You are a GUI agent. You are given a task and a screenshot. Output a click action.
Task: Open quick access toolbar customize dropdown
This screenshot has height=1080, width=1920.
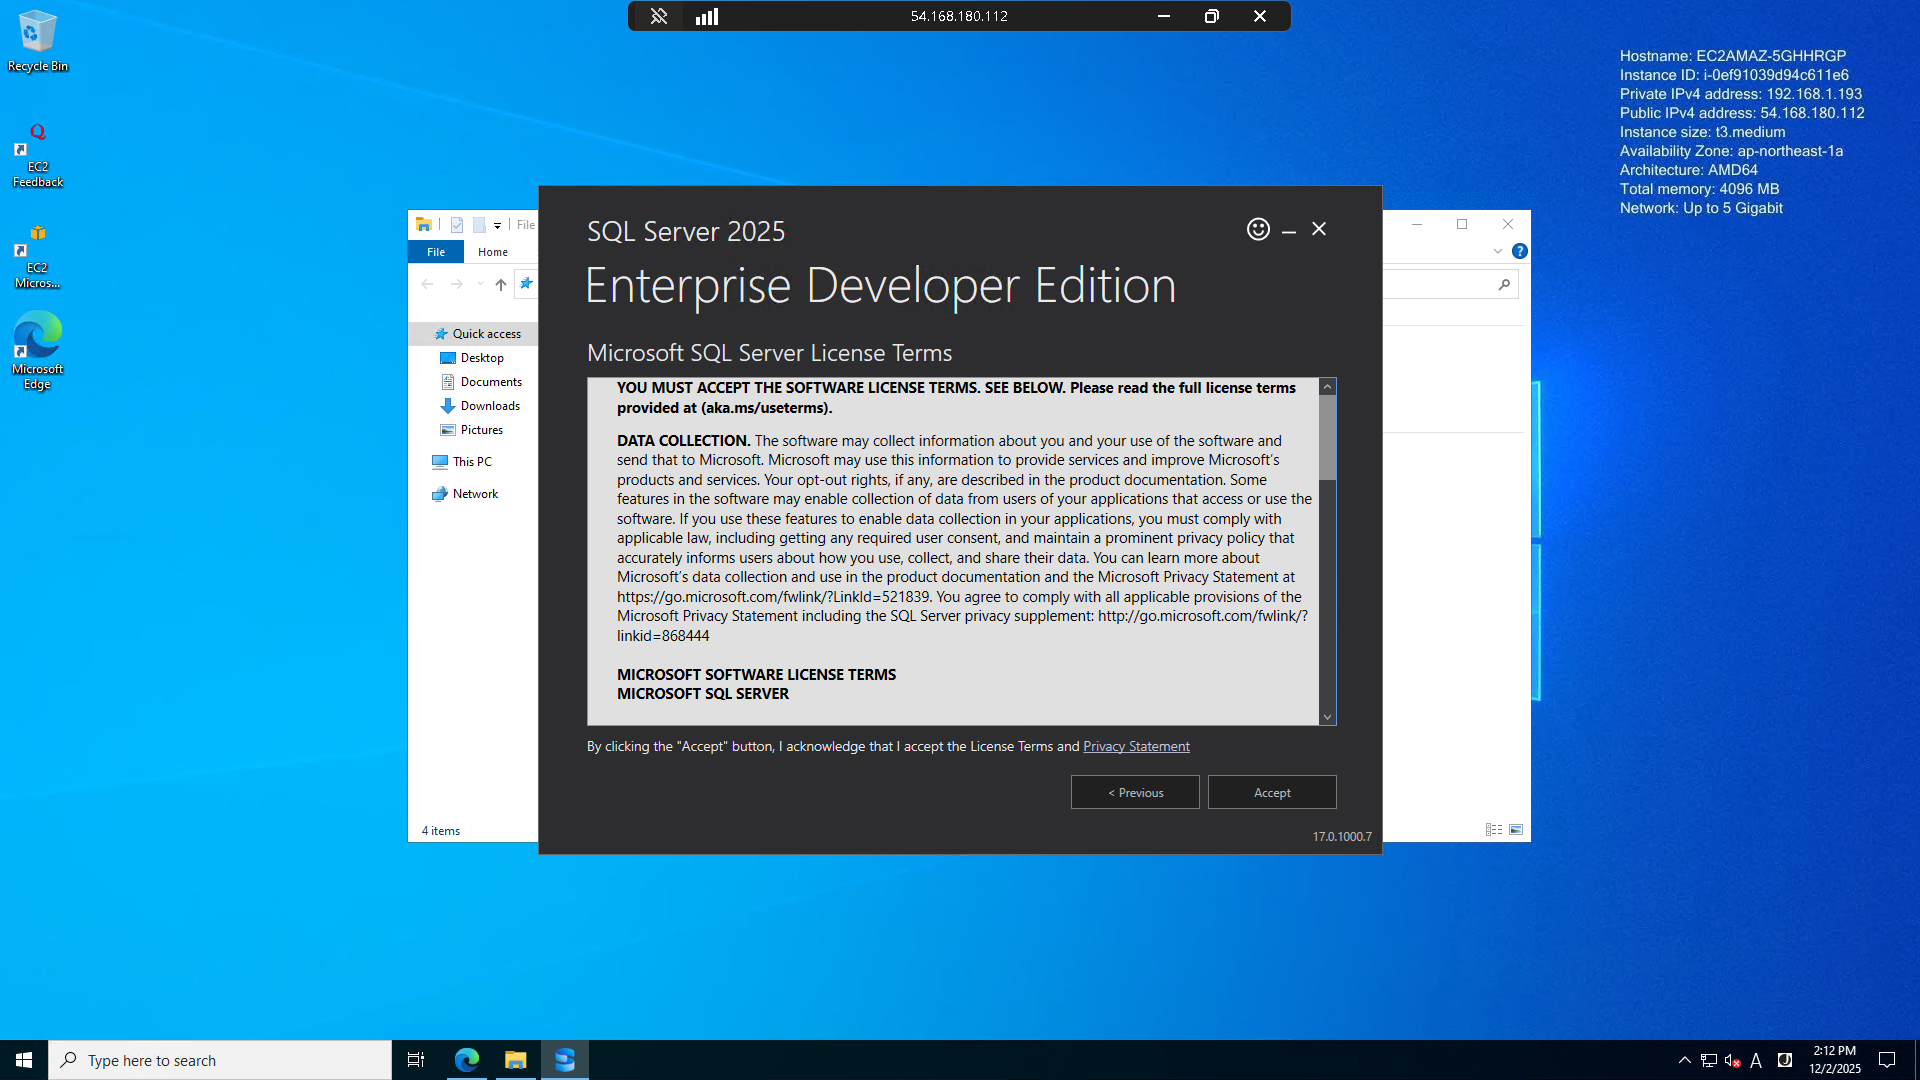[x=497, y=225]
